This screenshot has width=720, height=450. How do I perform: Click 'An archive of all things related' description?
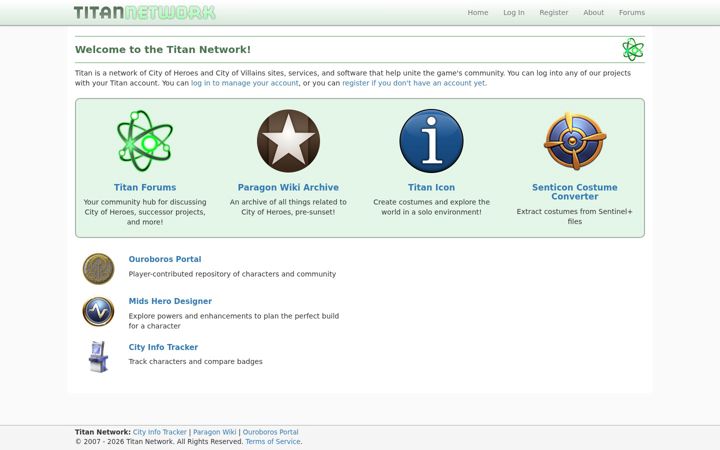click(288, 207)
